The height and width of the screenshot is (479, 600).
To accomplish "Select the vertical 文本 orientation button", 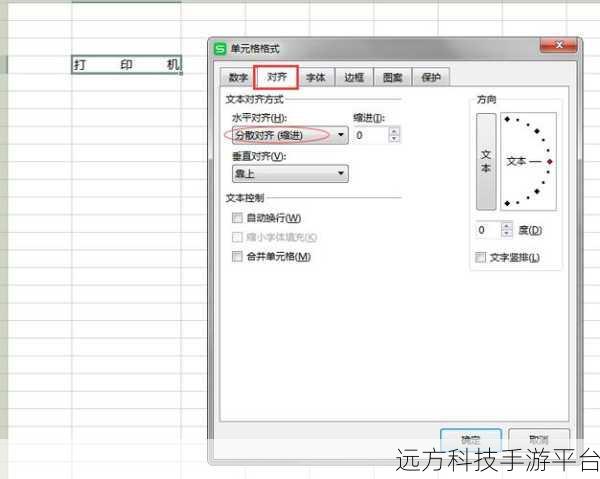I will coord(486,161).
